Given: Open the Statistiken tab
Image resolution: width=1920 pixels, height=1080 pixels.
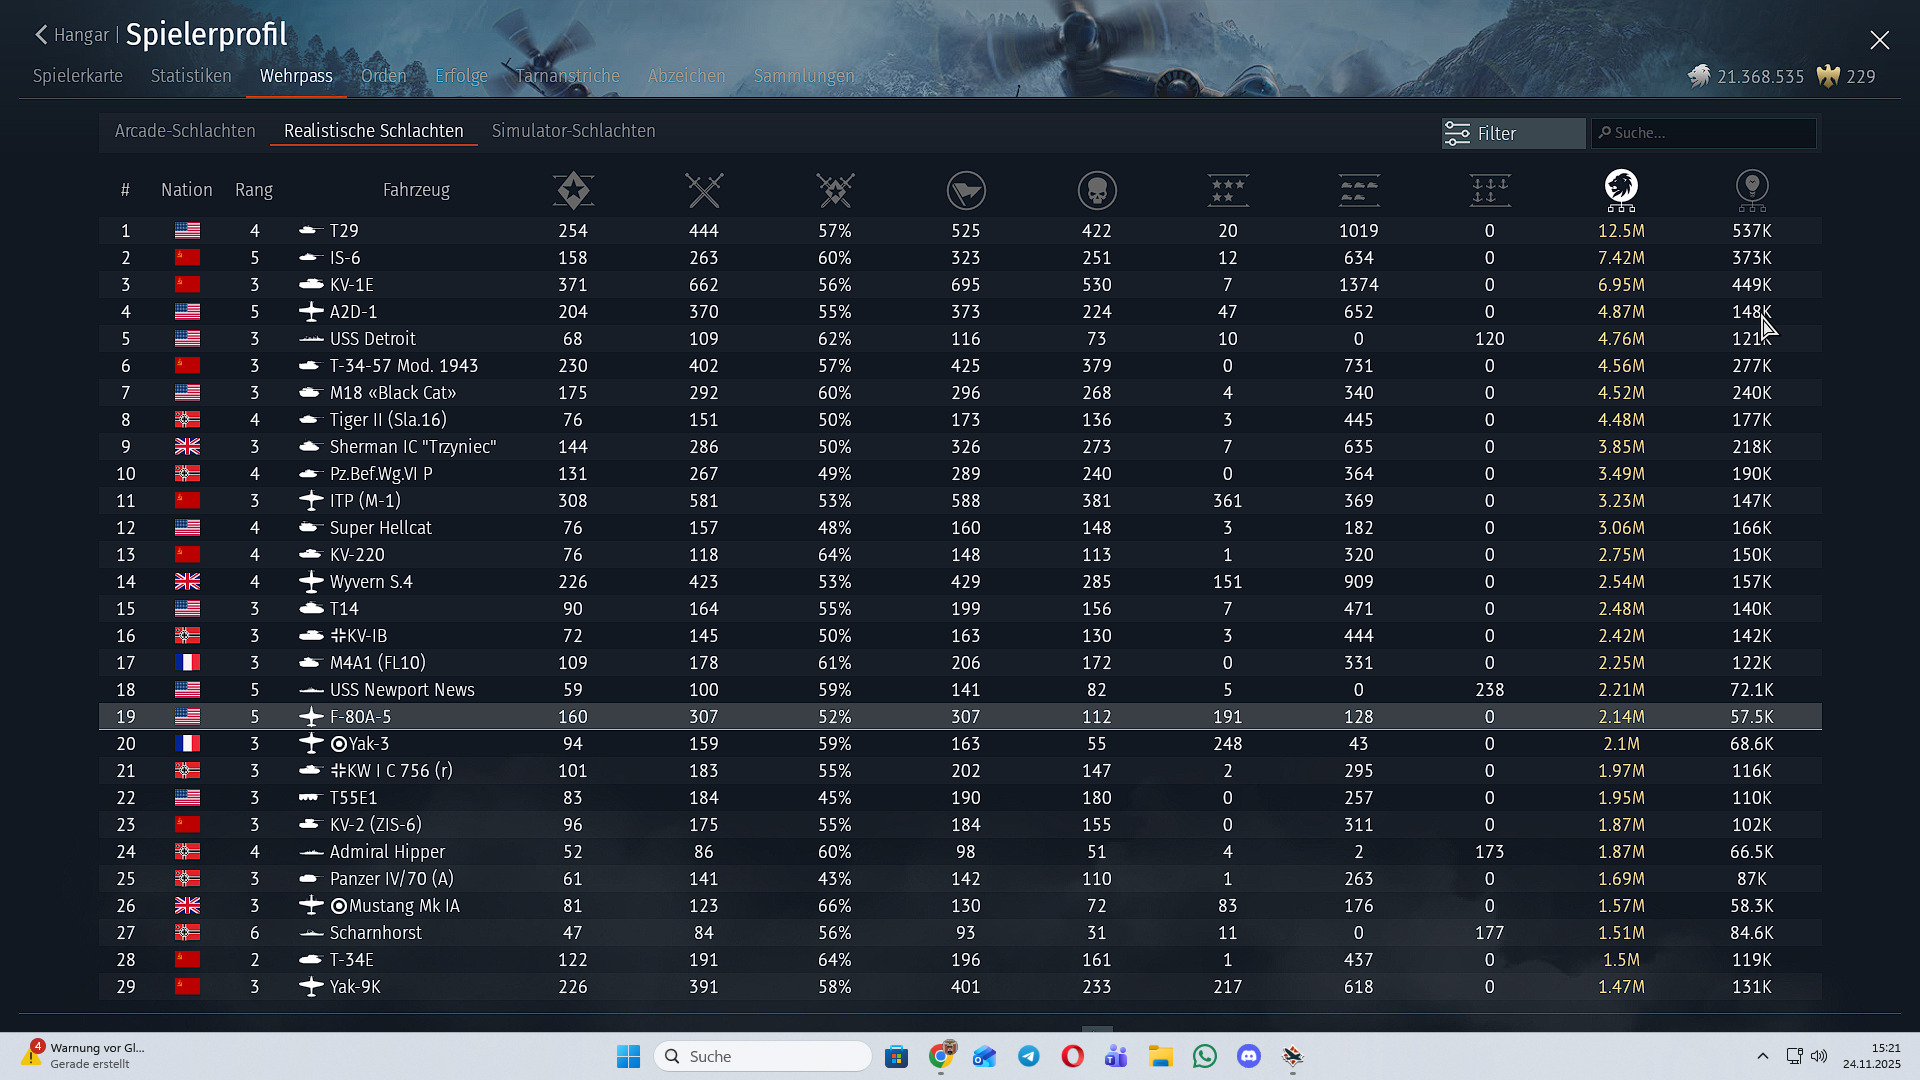Looking at the screenshot, I should point(191,76).
